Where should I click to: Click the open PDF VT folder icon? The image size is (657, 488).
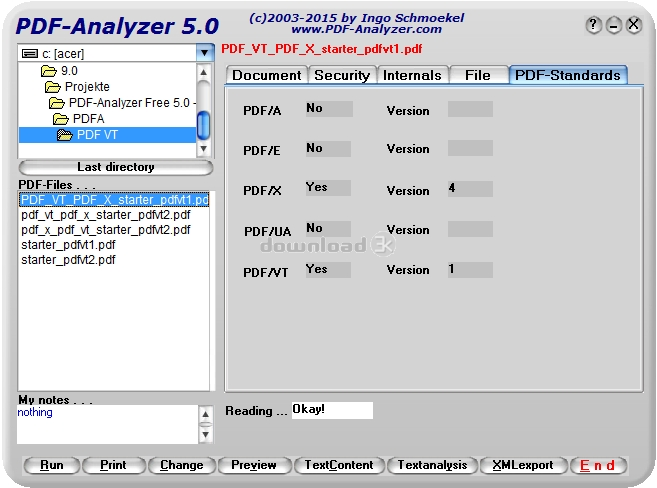(x=65, y=135)
